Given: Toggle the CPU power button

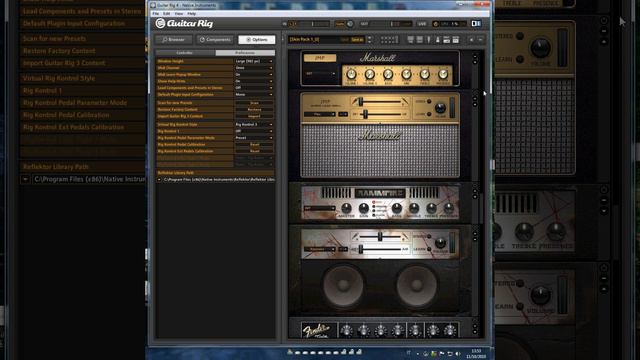Looking at the screenshot, I should pos(436,24).
